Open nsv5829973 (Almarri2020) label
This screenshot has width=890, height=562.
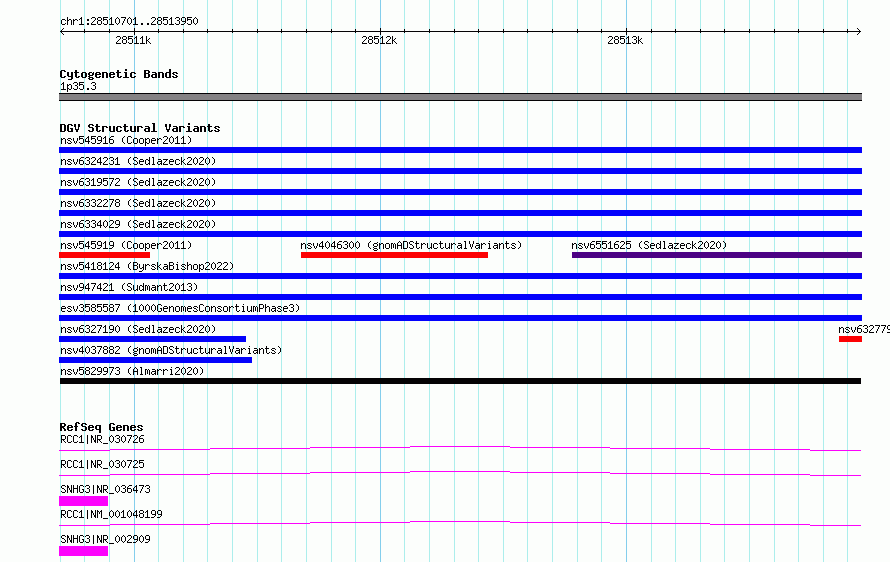click(x=132, y=371)
